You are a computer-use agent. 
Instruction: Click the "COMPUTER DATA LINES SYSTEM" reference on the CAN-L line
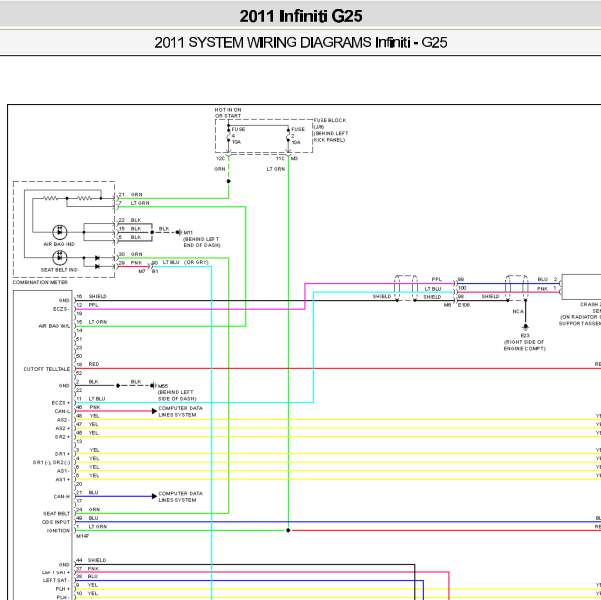coord(181,412)
